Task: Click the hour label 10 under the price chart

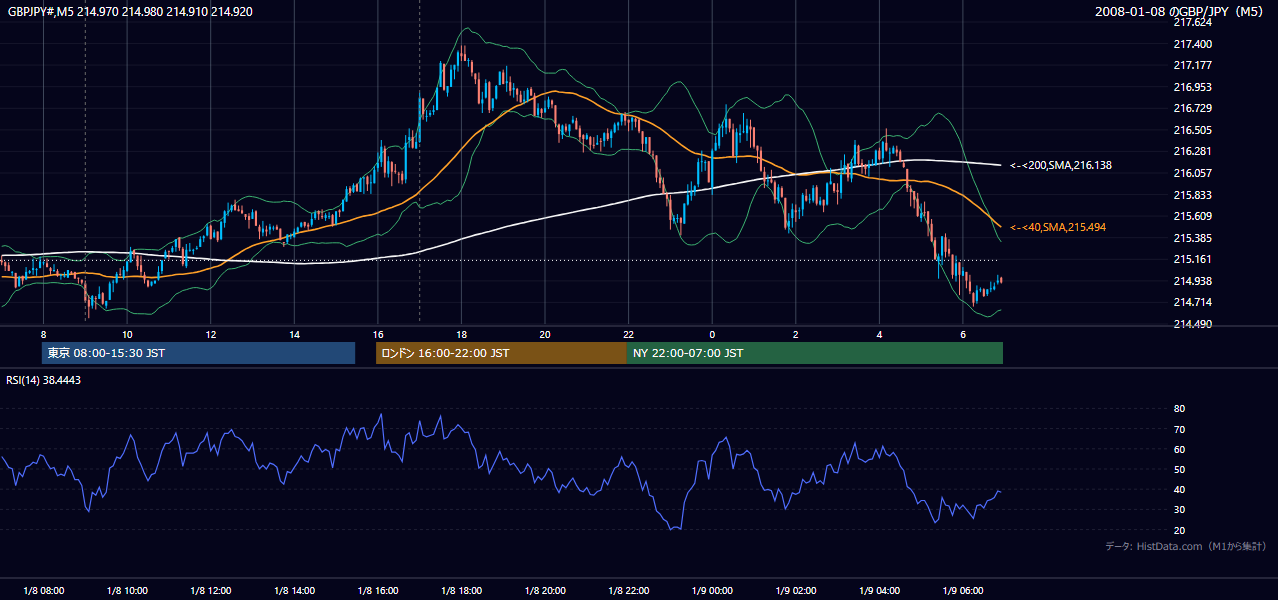Action: (127, 334)
